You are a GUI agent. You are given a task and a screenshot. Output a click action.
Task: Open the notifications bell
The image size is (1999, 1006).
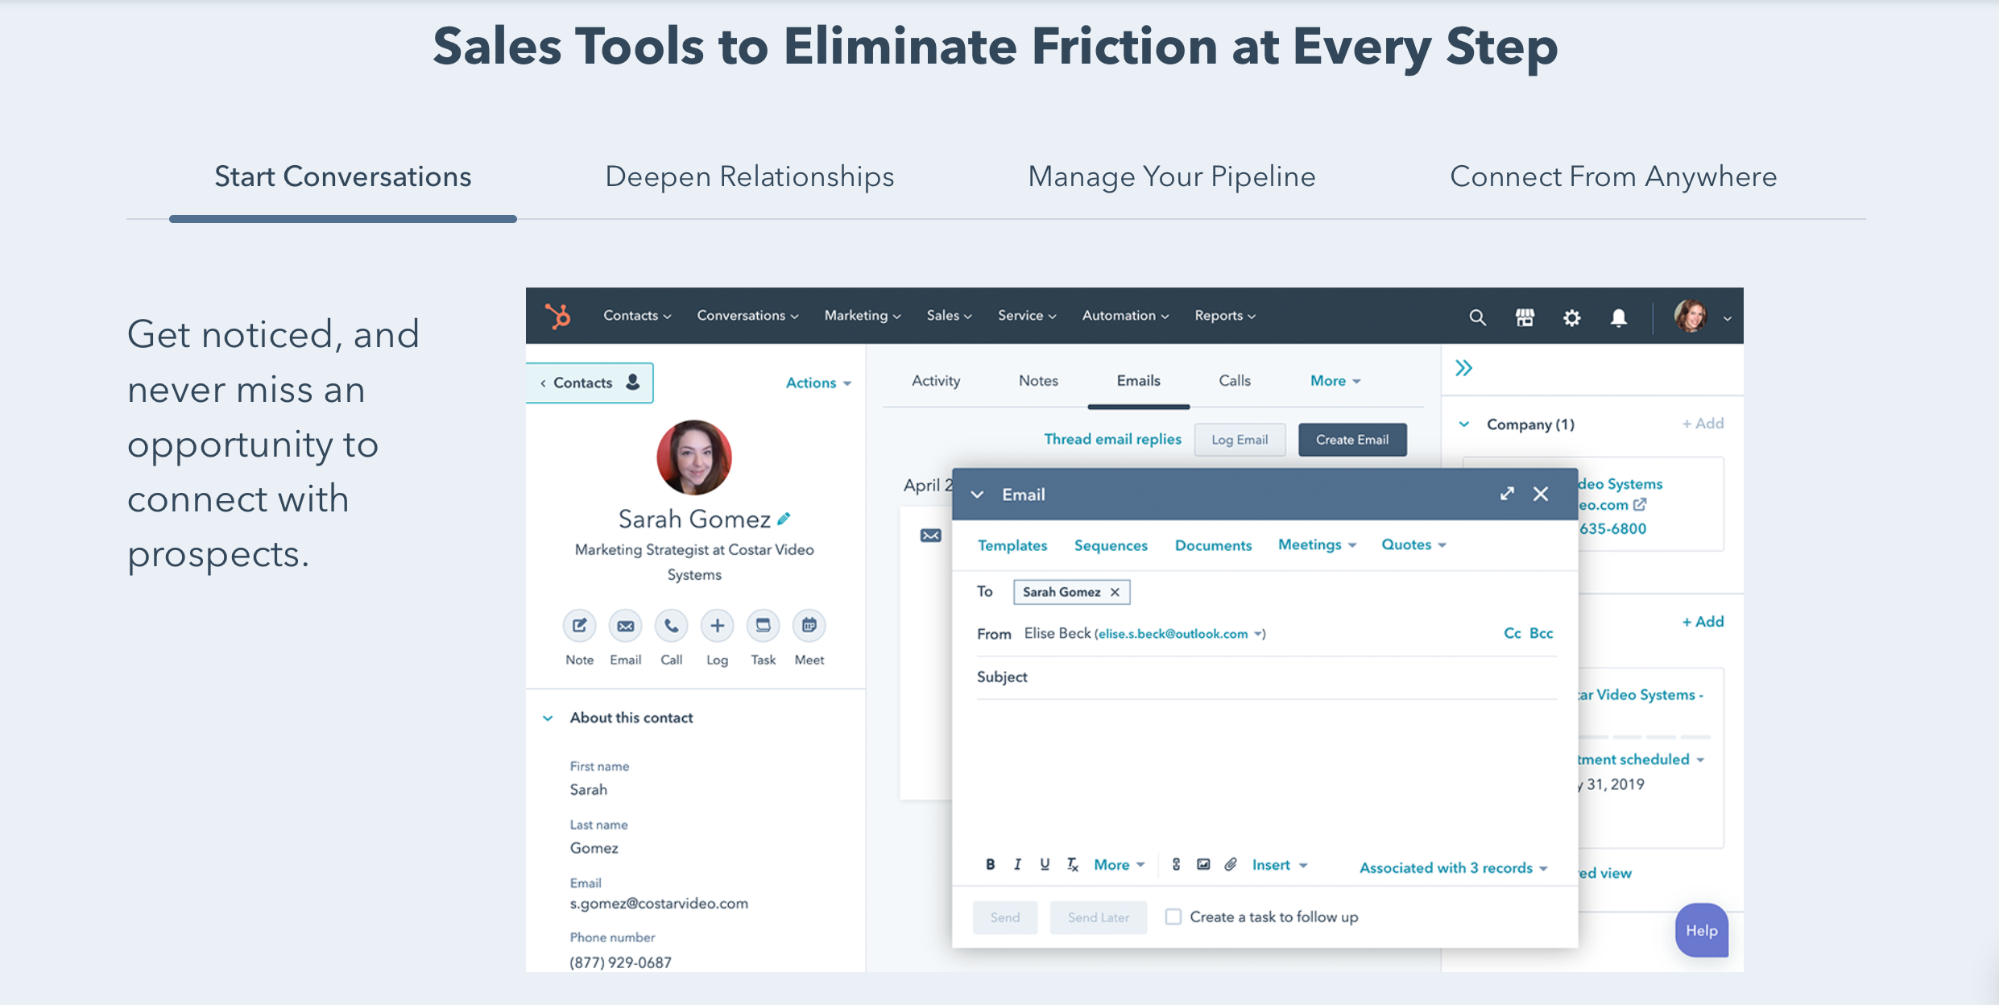(1620, 317)
